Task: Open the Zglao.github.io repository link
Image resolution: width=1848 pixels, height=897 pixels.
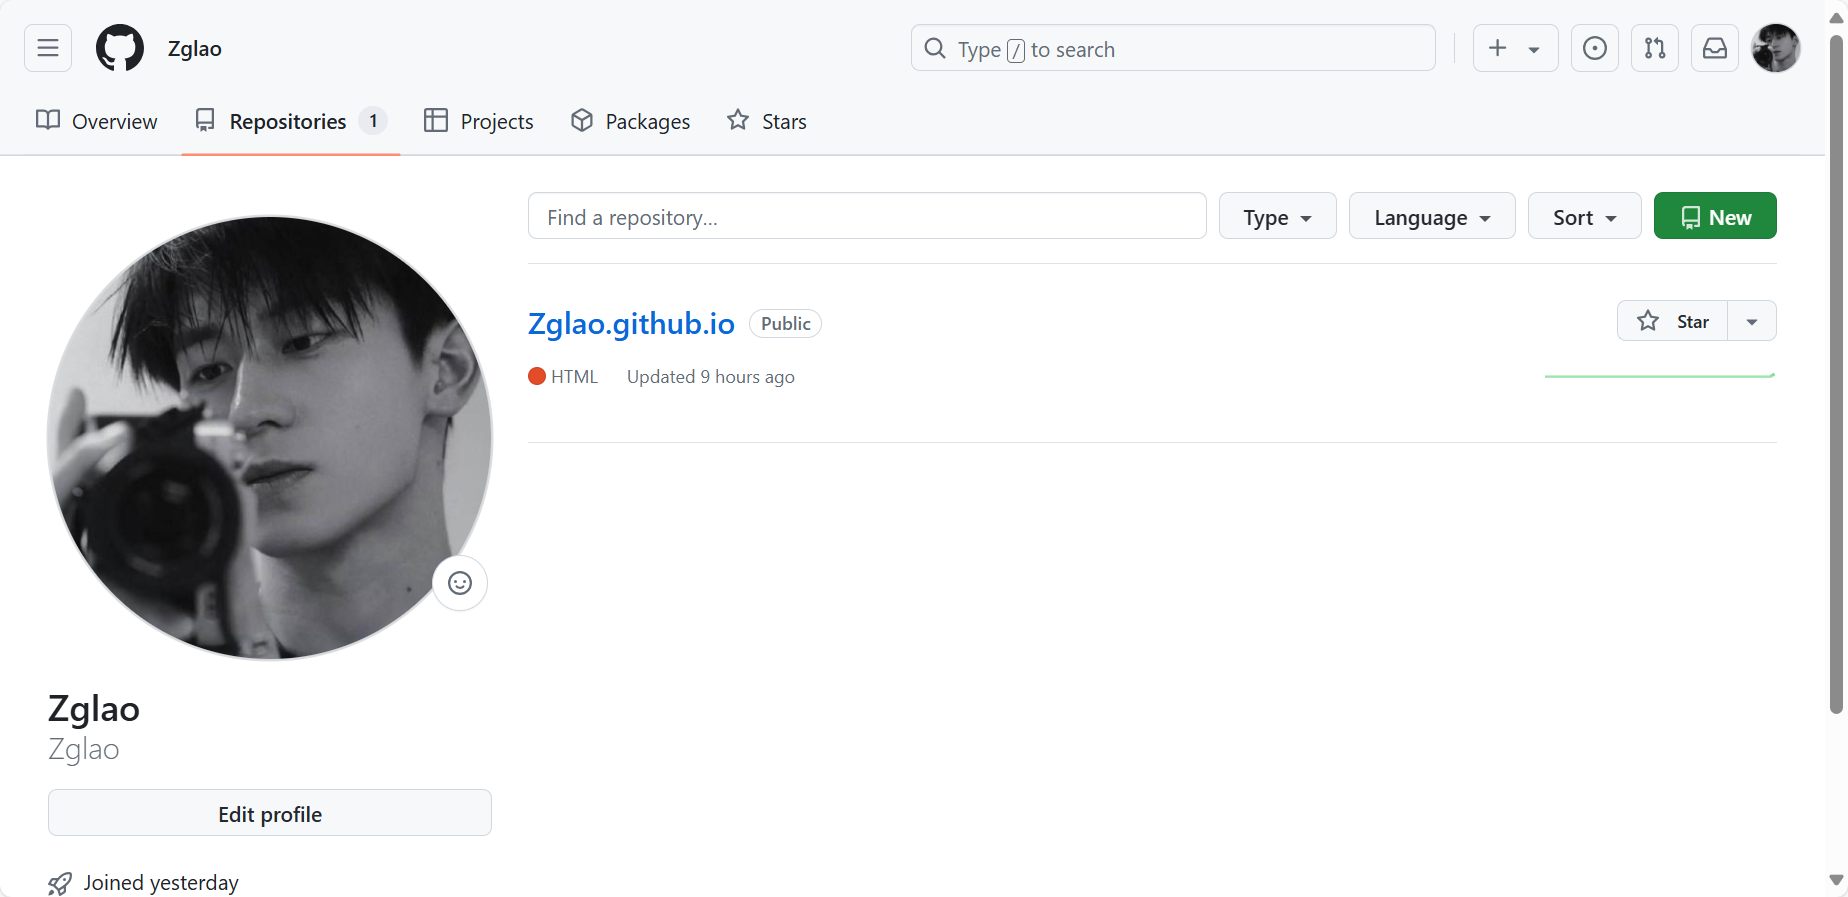Action: (631, 323)
